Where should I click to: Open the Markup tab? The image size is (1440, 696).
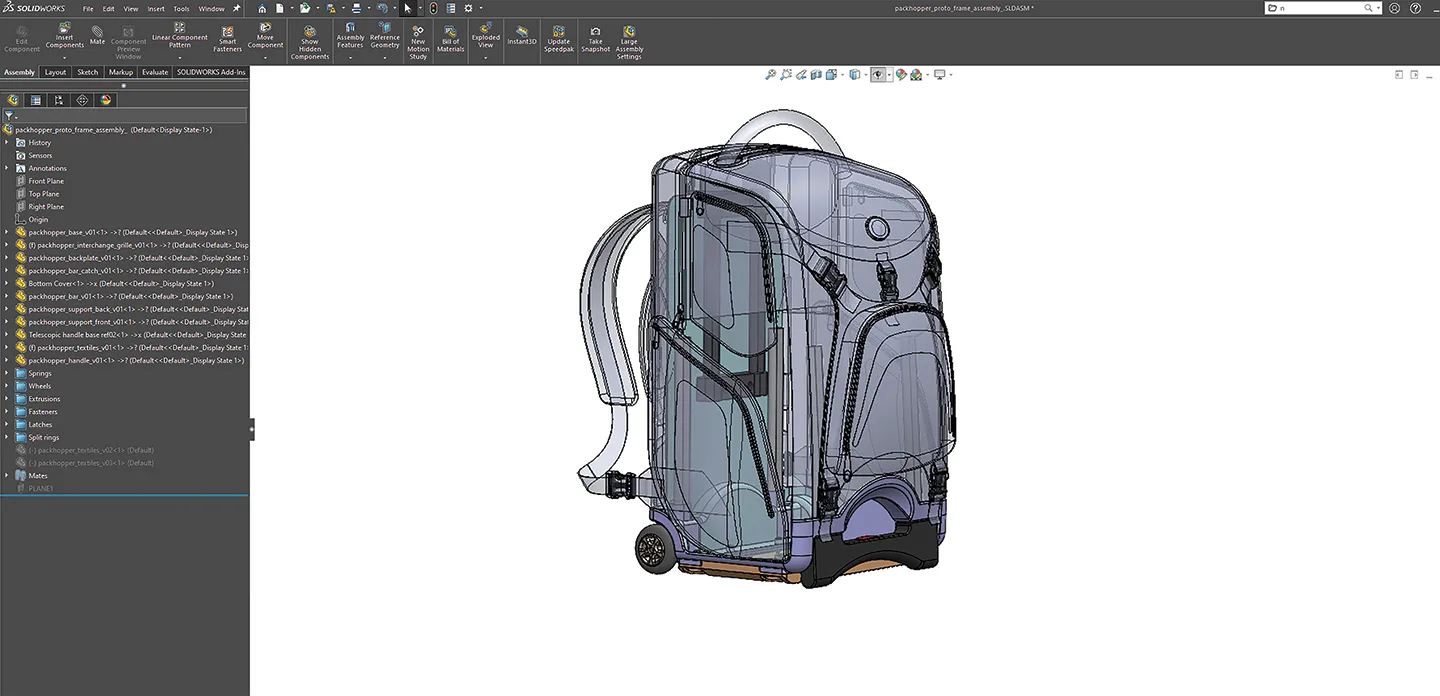(121, 72)
